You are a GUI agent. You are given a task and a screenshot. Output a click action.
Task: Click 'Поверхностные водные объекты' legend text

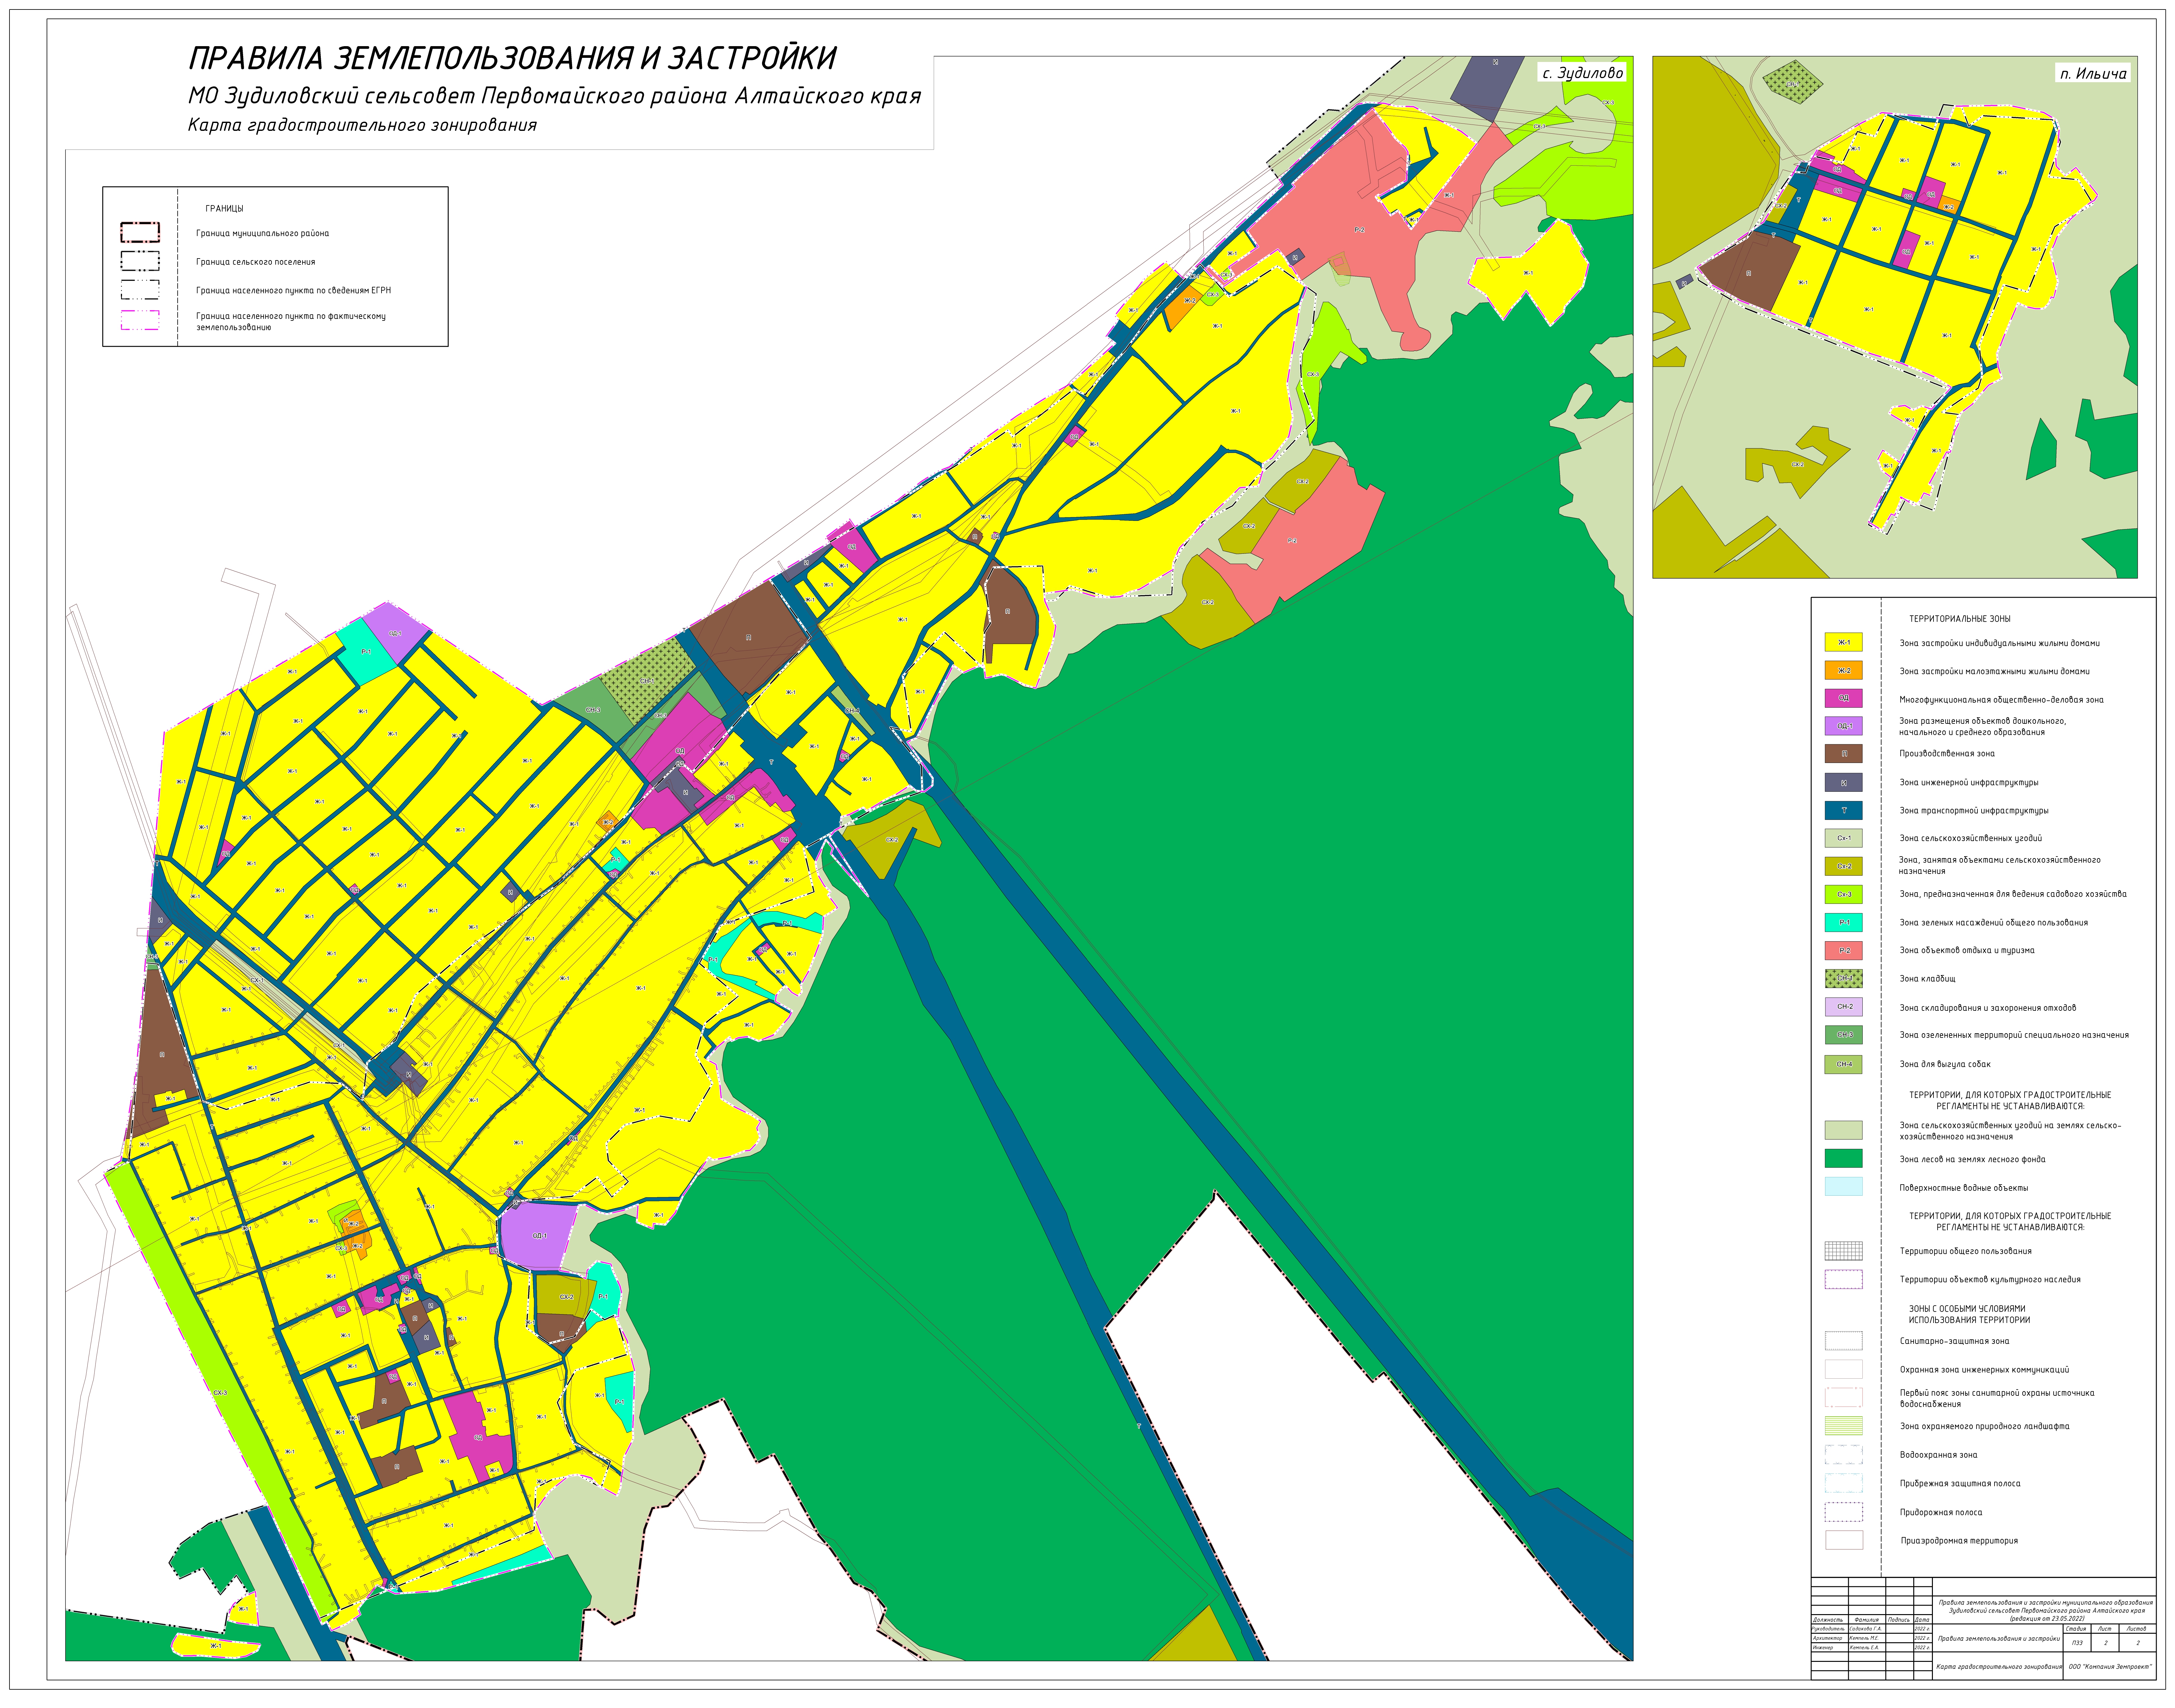[1964, 1188]
